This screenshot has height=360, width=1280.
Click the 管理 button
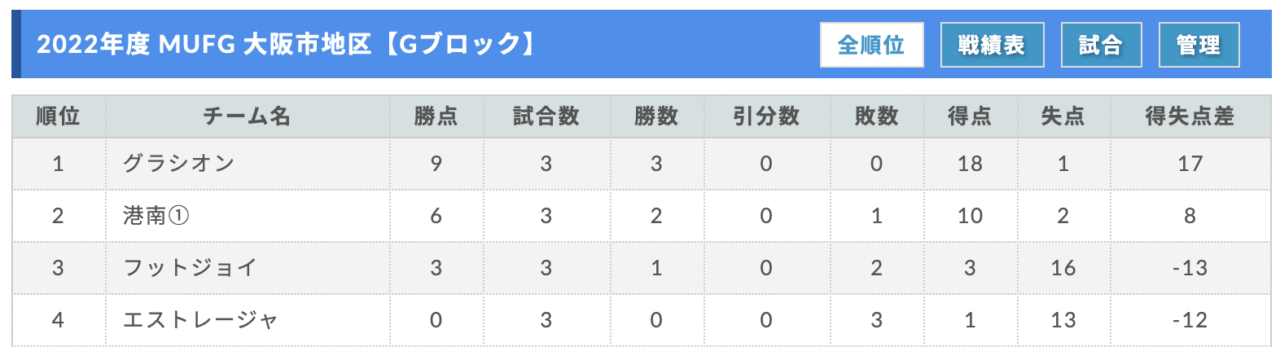(x=1199, y=45)
